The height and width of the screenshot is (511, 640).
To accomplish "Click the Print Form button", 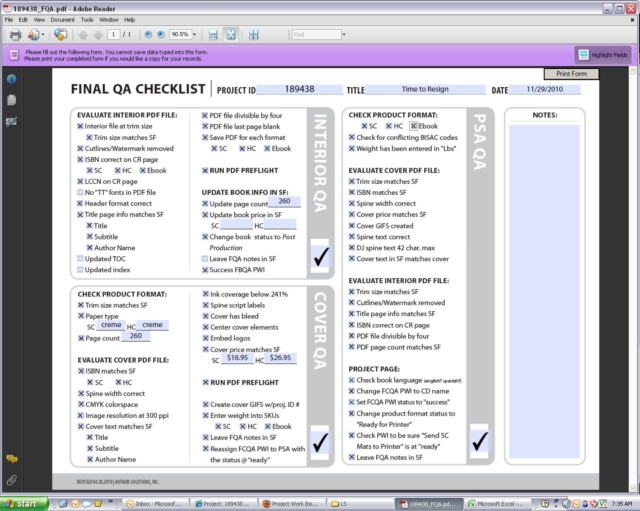I will click(573, 74).
